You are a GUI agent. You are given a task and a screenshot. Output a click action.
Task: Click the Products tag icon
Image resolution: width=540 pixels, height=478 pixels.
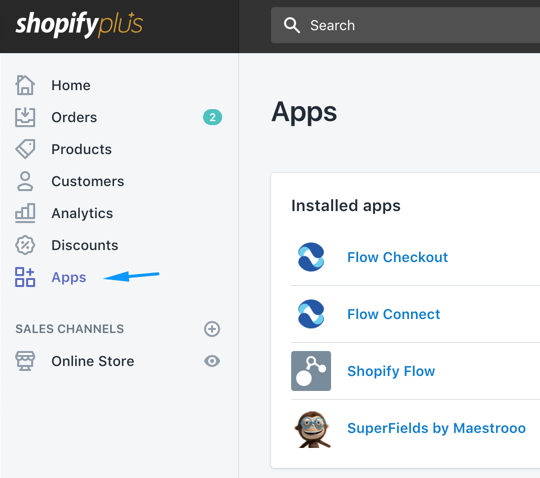[25, 149]
